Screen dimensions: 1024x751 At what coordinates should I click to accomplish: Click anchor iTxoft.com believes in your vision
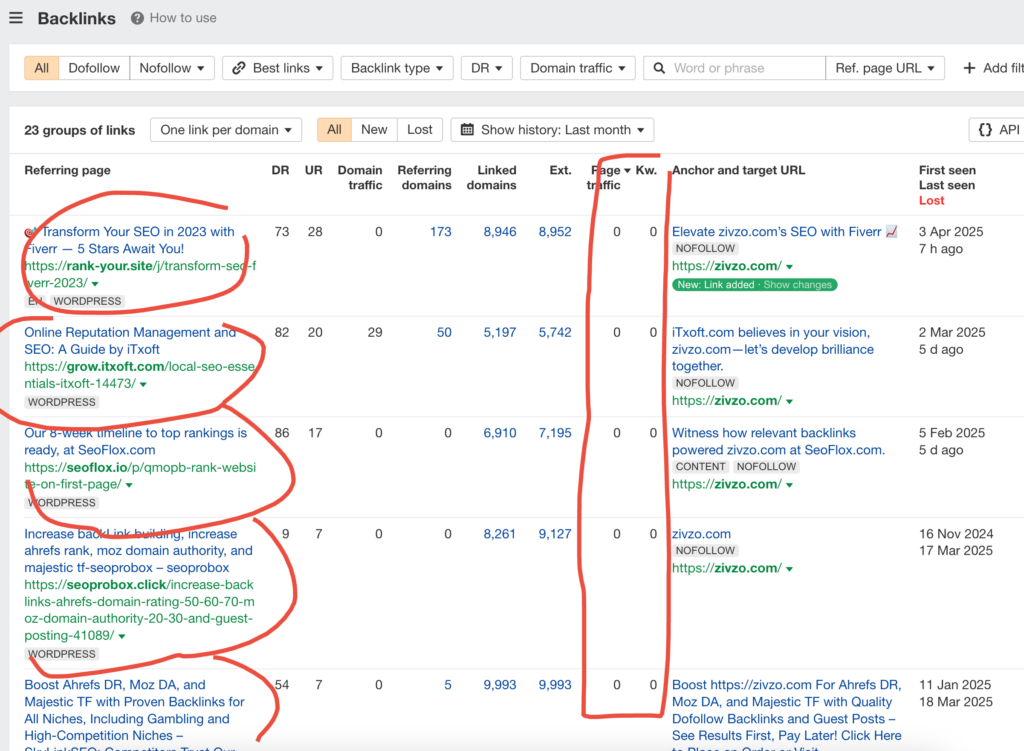[x=773, y=349]
